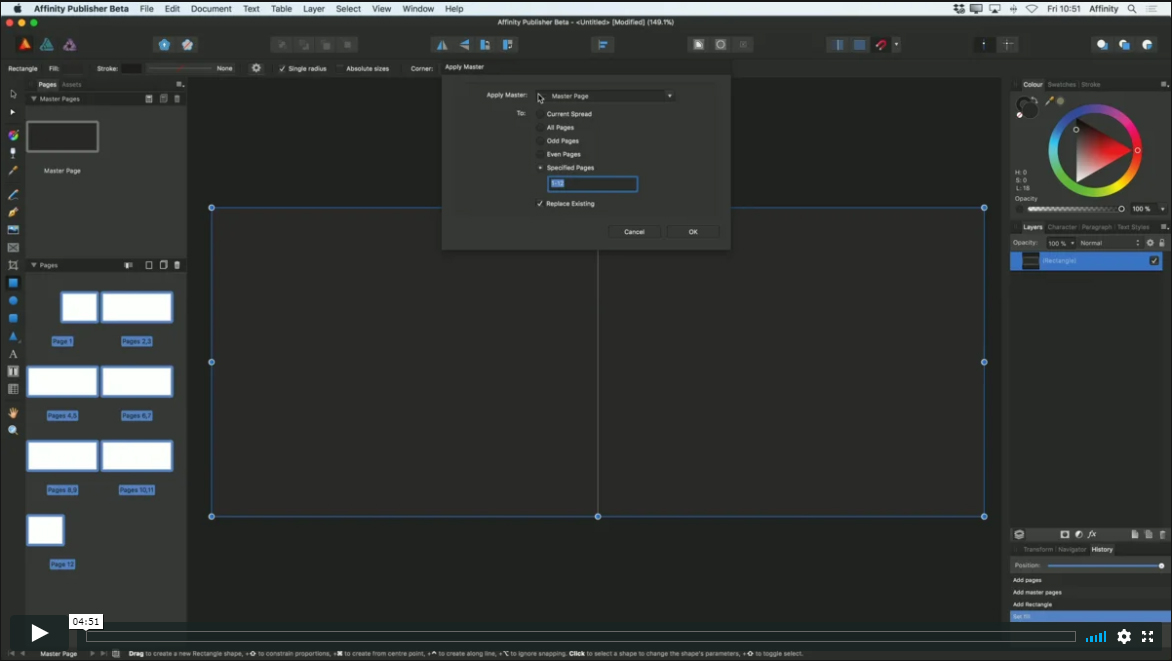Select the Table tool
Viewport: 1172px width, 661px height.
tap(13, 390)
